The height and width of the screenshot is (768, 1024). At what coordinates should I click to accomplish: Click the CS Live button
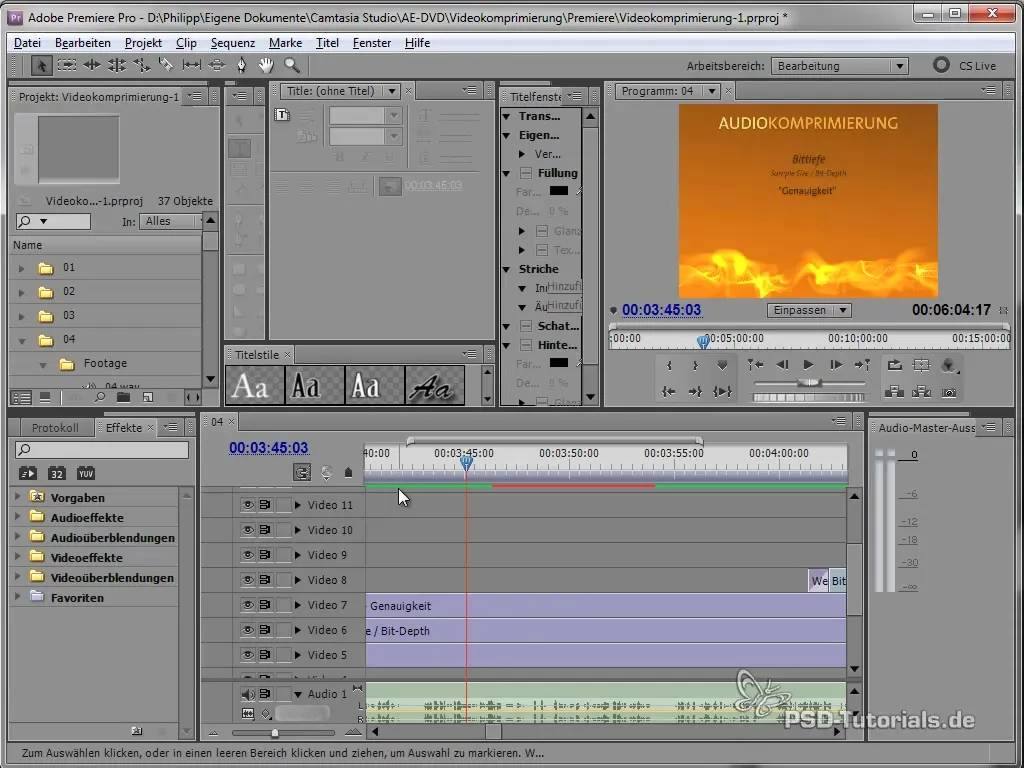pos(965,65)
